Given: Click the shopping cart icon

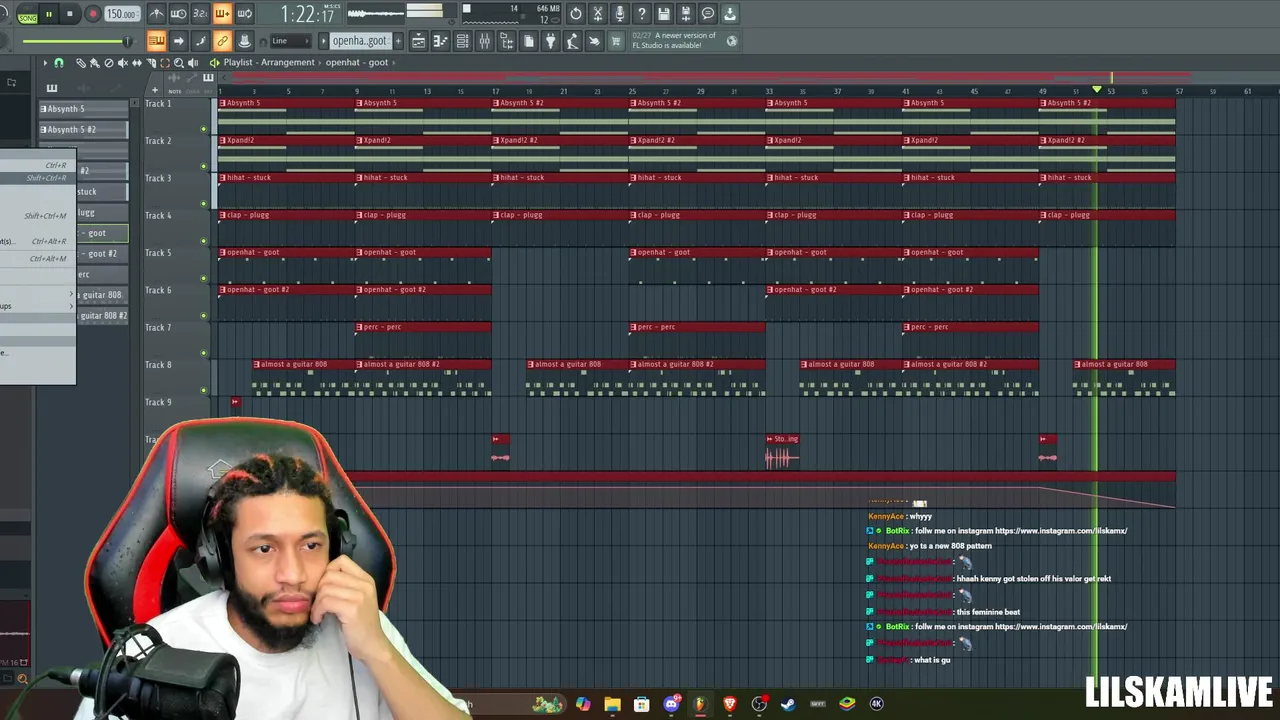Looking at the screenshot, I should (616, 41).
